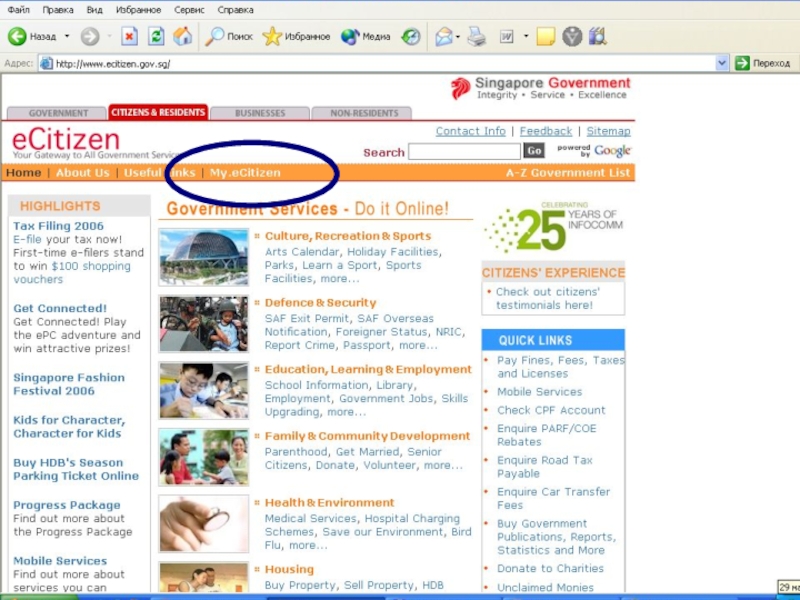Click the round grey toolbar icon
Screen dimensions: 800x600
click(x=572, y=37)
